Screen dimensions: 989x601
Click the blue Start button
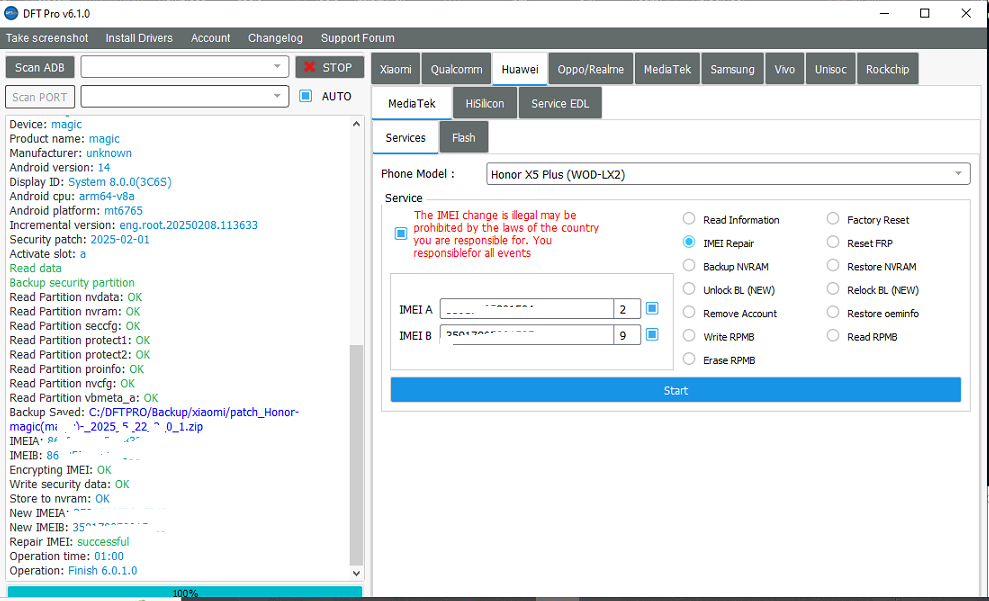pyautogui.click(x=676, y=390)
